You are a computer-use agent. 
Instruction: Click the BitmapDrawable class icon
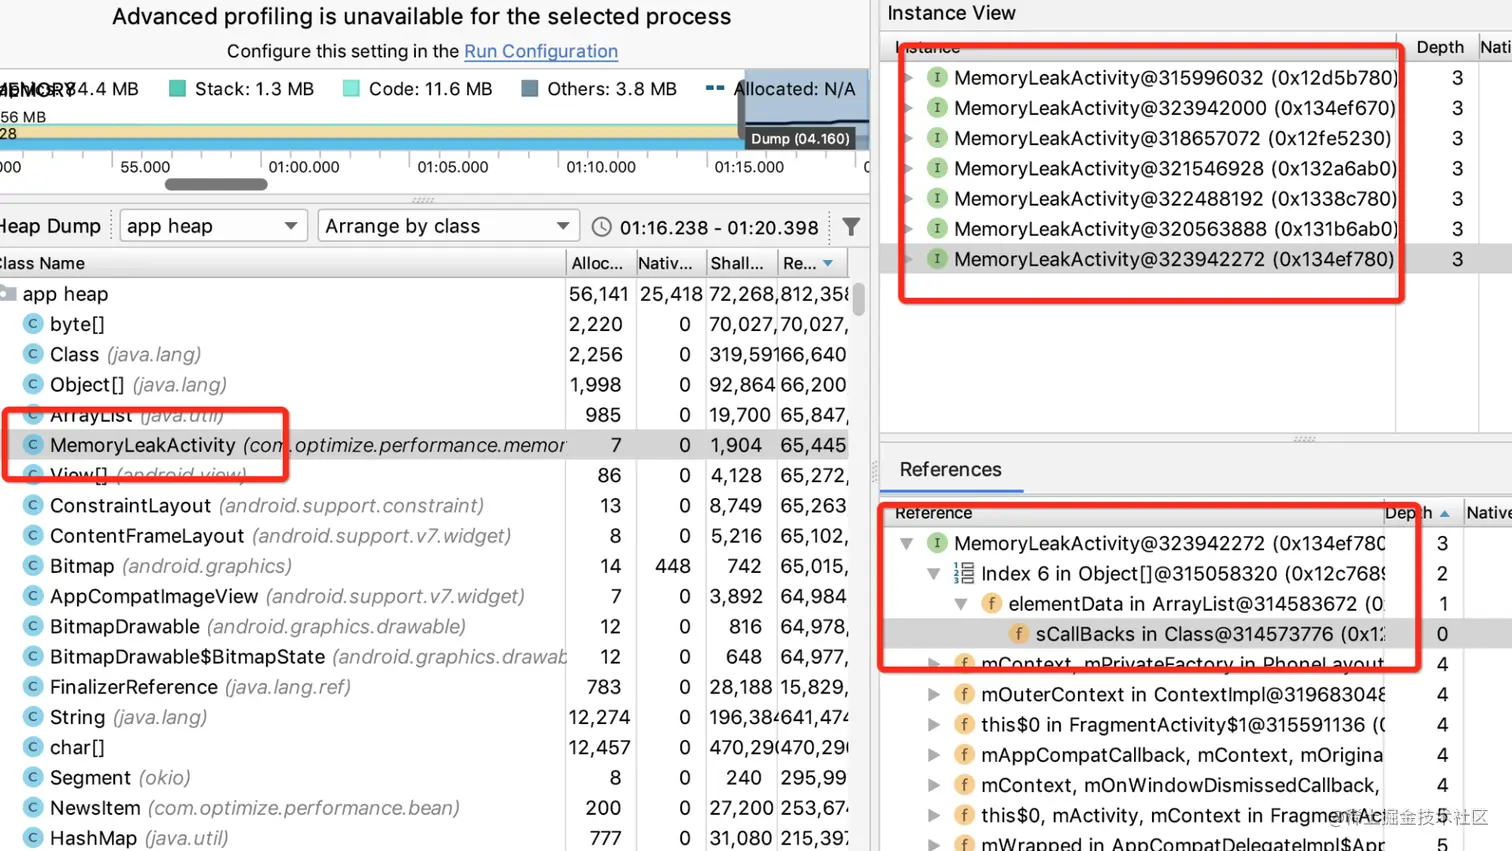(x=33, y=626)
